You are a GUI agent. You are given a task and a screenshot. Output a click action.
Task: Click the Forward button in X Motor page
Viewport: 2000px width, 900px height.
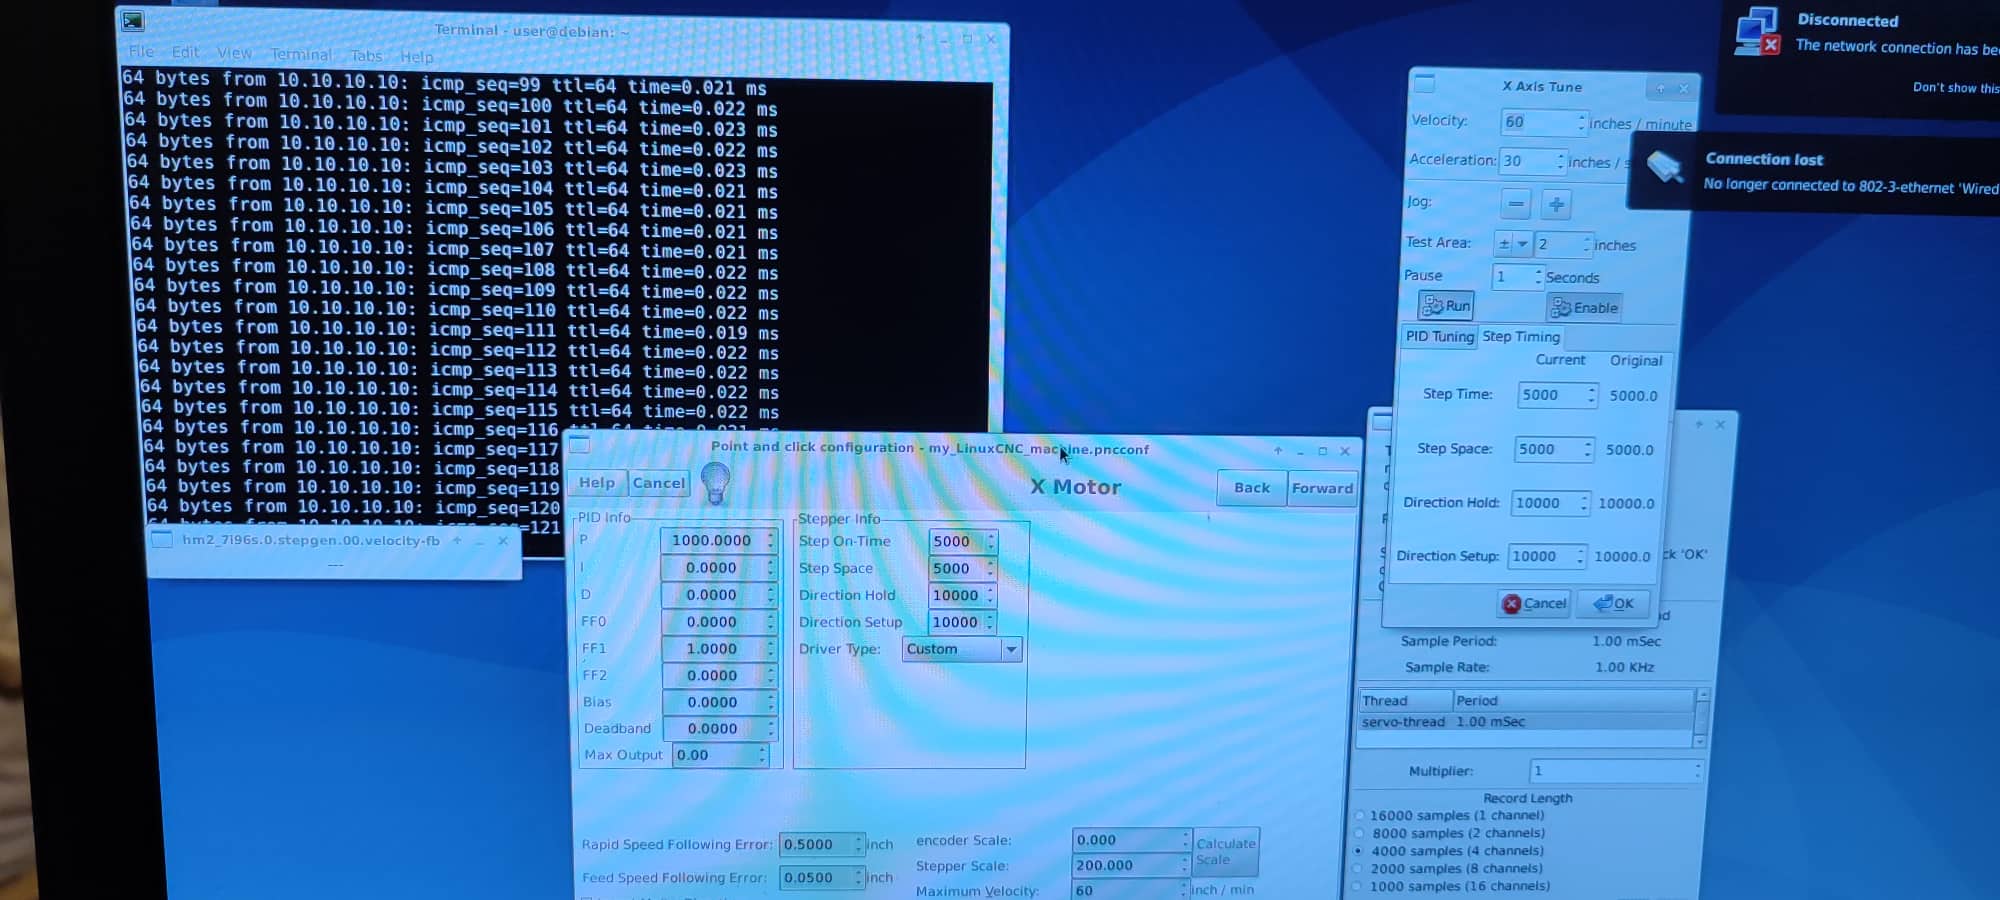click(x=1321, y=488)
